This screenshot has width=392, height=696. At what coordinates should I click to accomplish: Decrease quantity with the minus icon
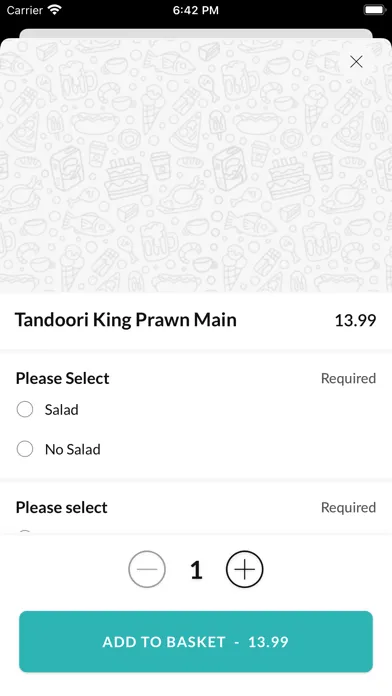pyautogui.click(x=147, y=569)
